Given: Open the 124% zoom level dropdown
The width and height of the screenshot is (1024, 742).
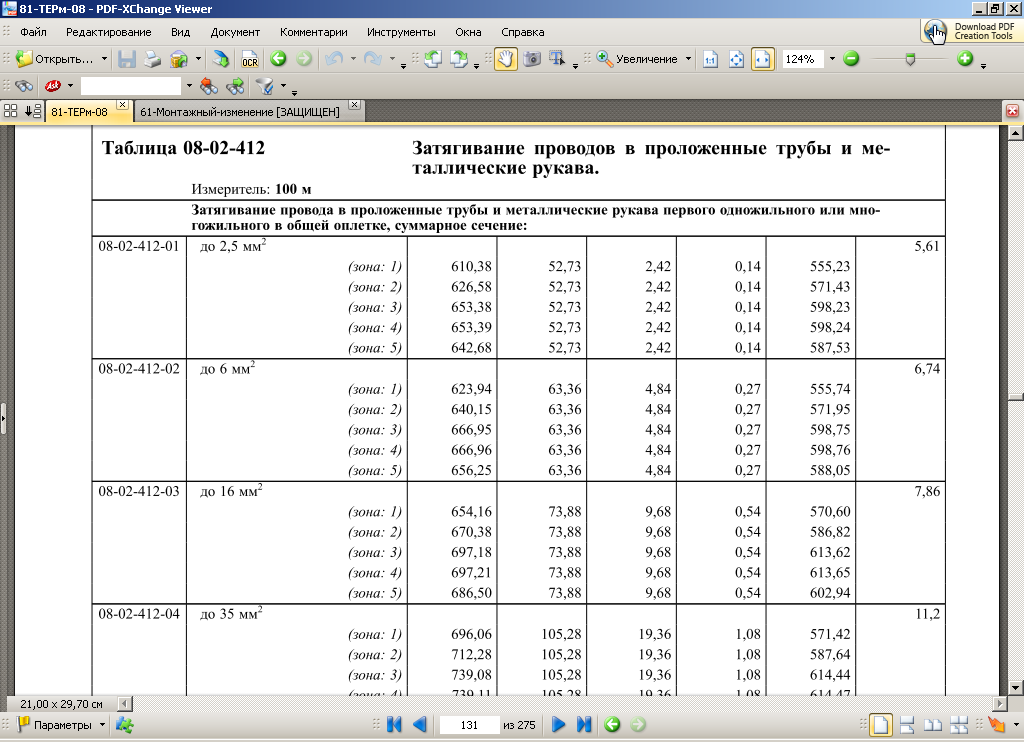Looking at the screenshot, I should [832, 59].
